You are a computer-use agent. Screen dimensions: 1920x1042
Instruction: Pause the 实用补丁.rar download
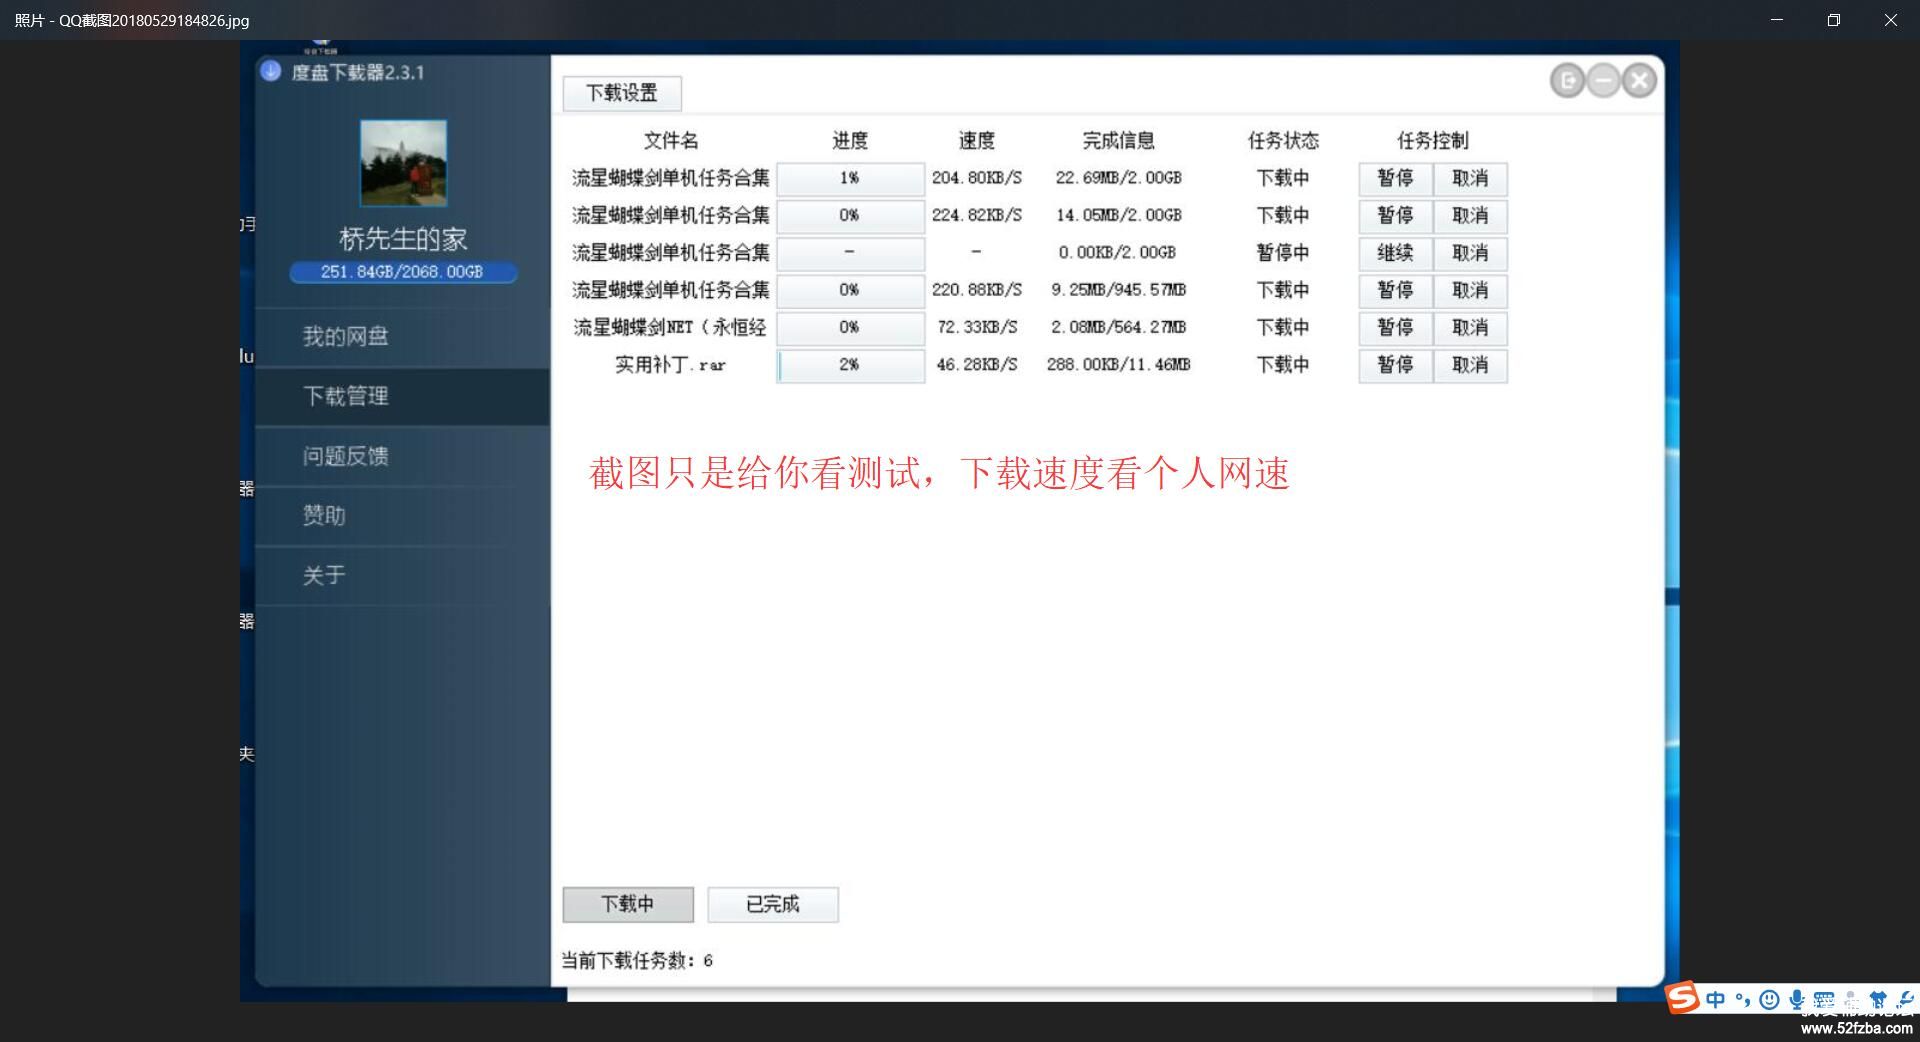pyautogui.click(x=1395, y=365)
